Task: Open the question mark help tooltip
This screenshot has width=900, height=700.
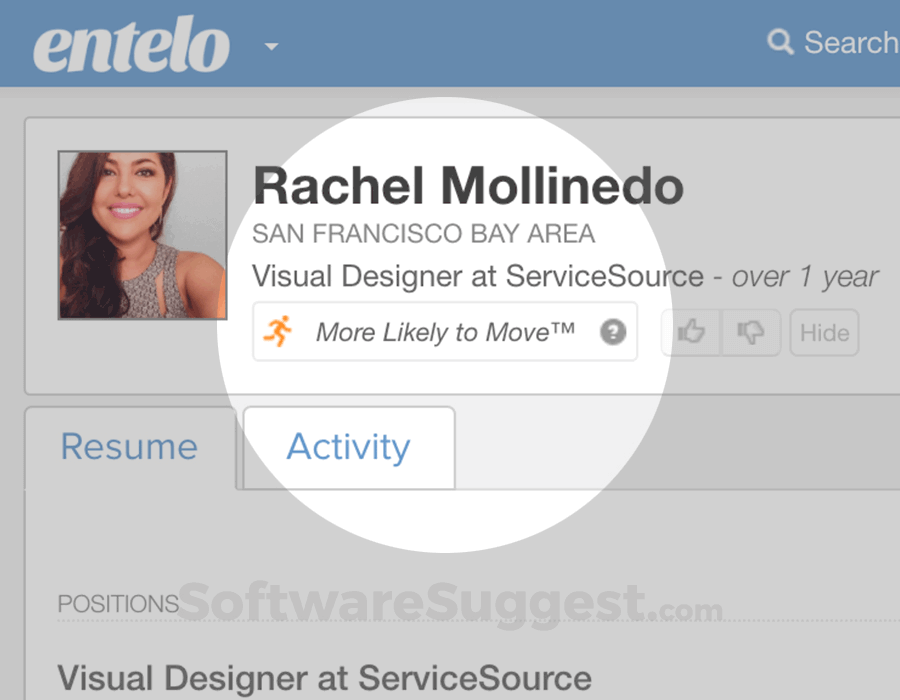Action: point(613,332)
